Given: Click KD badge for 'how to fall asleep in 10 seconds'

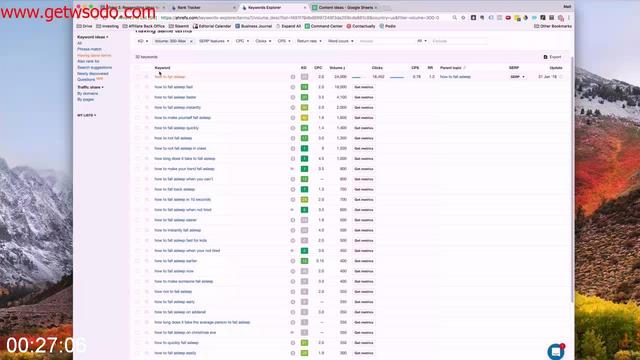Looking at the screenshot, I should coord(304,200).
